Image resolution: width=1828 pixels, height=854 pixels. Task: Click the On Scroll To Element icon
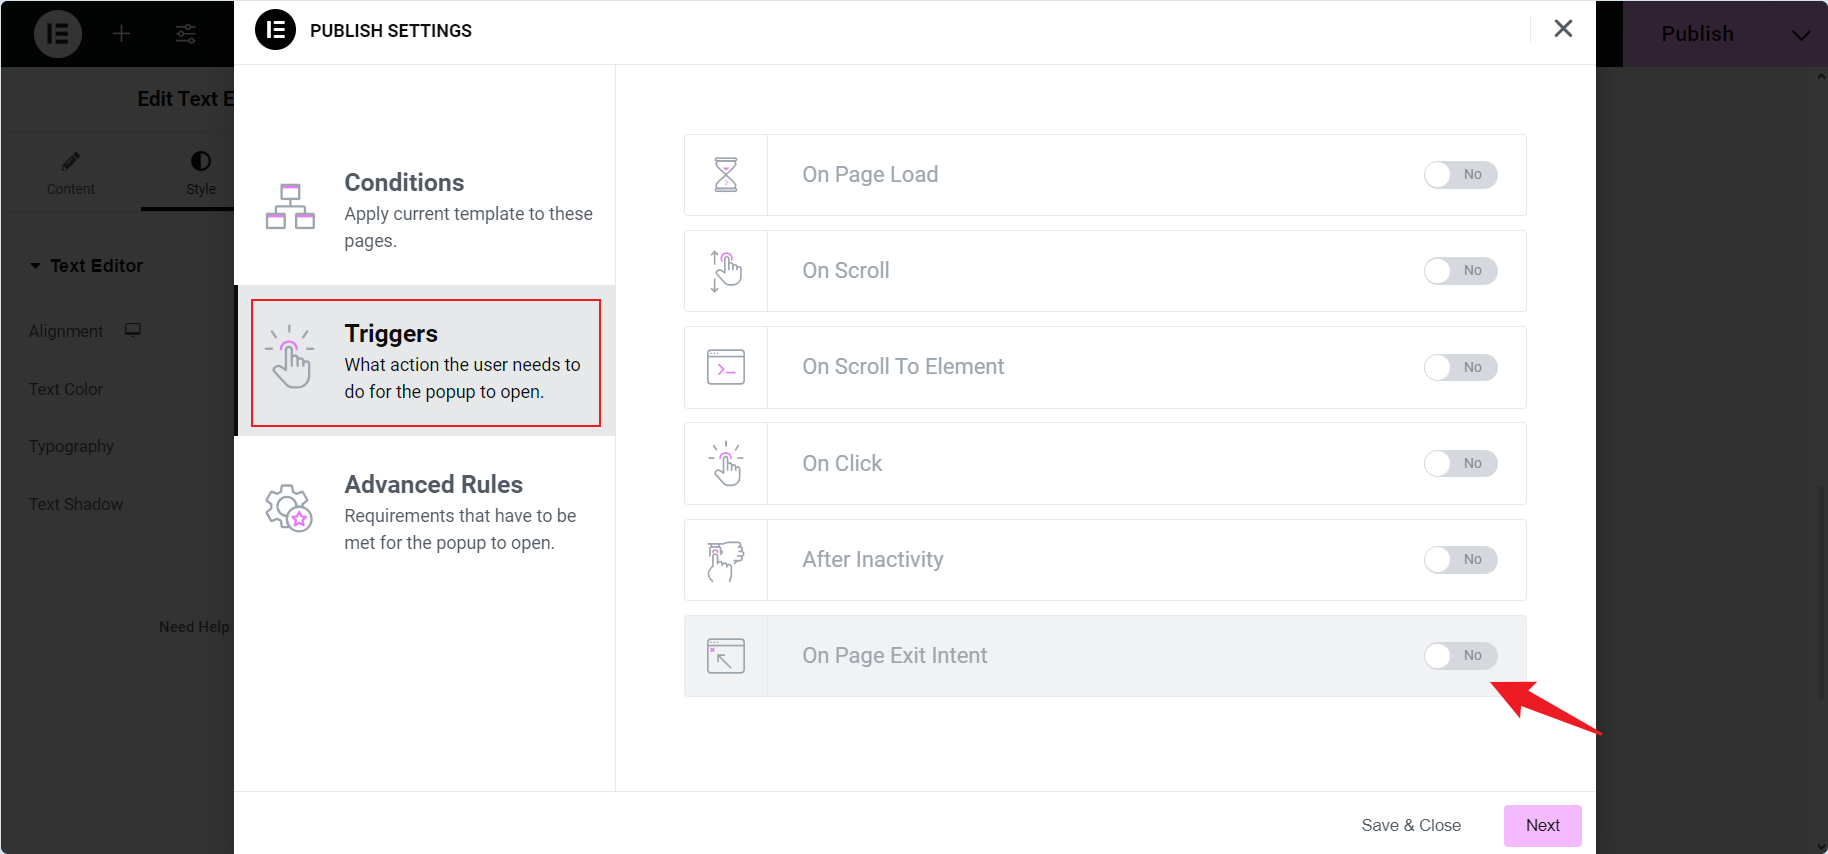[726, 367]
